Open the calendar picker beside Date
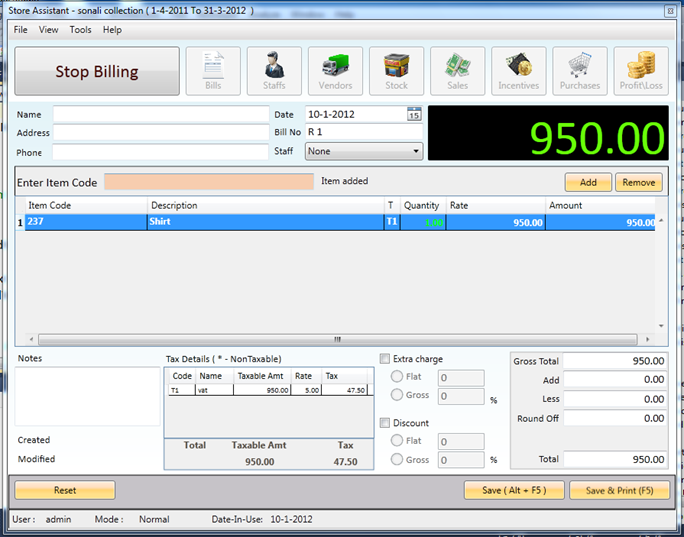Viewport: 684px width, 537px height. tap(414, 114)
